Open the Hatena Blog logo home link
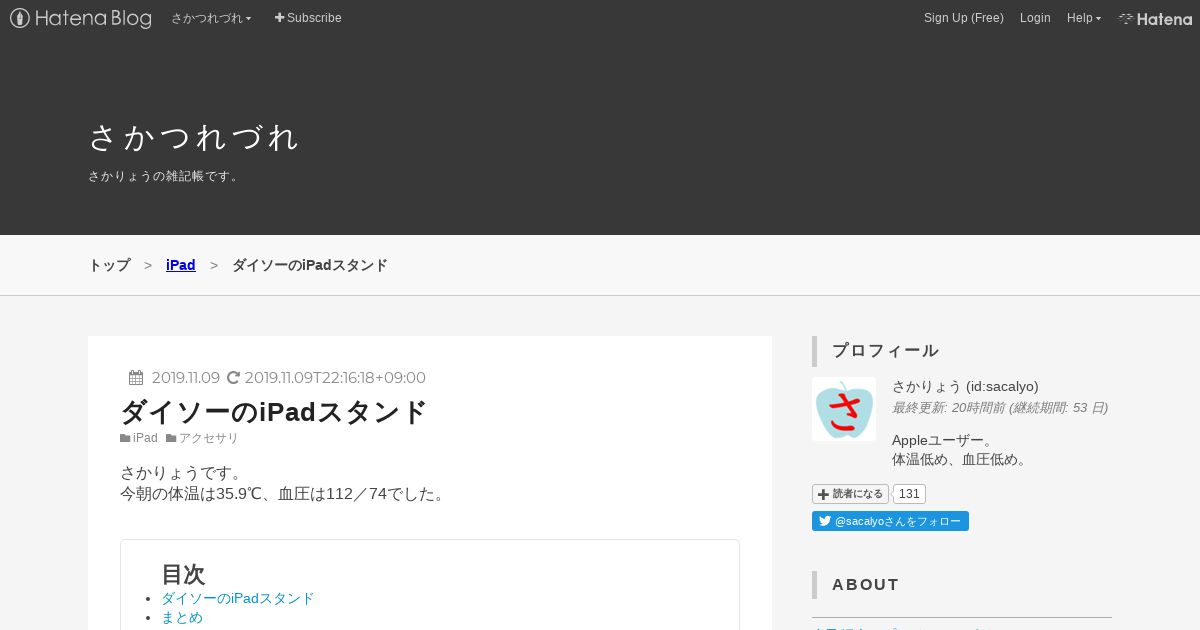Viewport: 1200px width, 630px height. (x=81, y=18)
